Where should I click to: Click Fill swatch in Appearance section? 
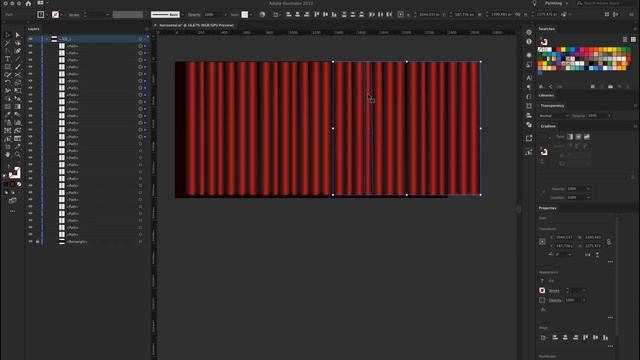(542, 281)
